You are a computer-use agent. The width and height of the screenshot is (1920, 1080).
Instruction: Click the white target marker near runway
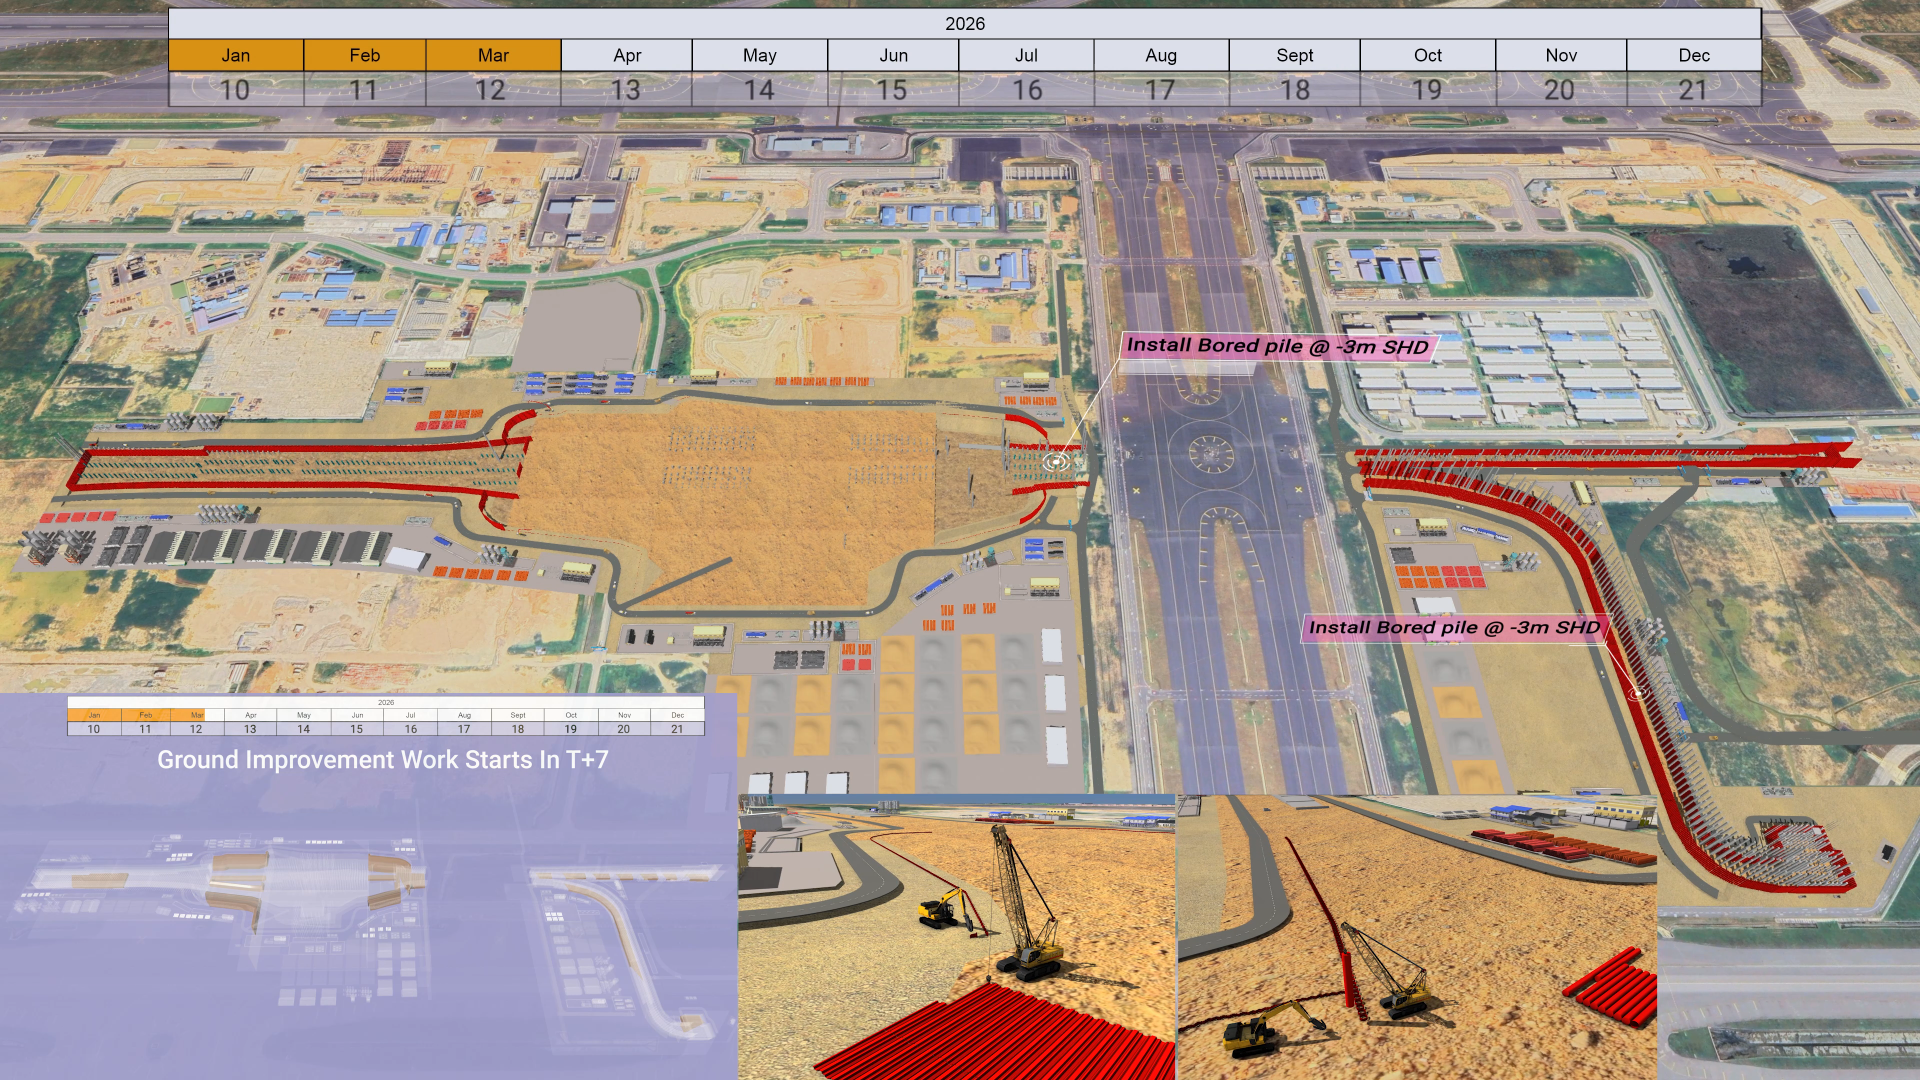[1055, 461]
